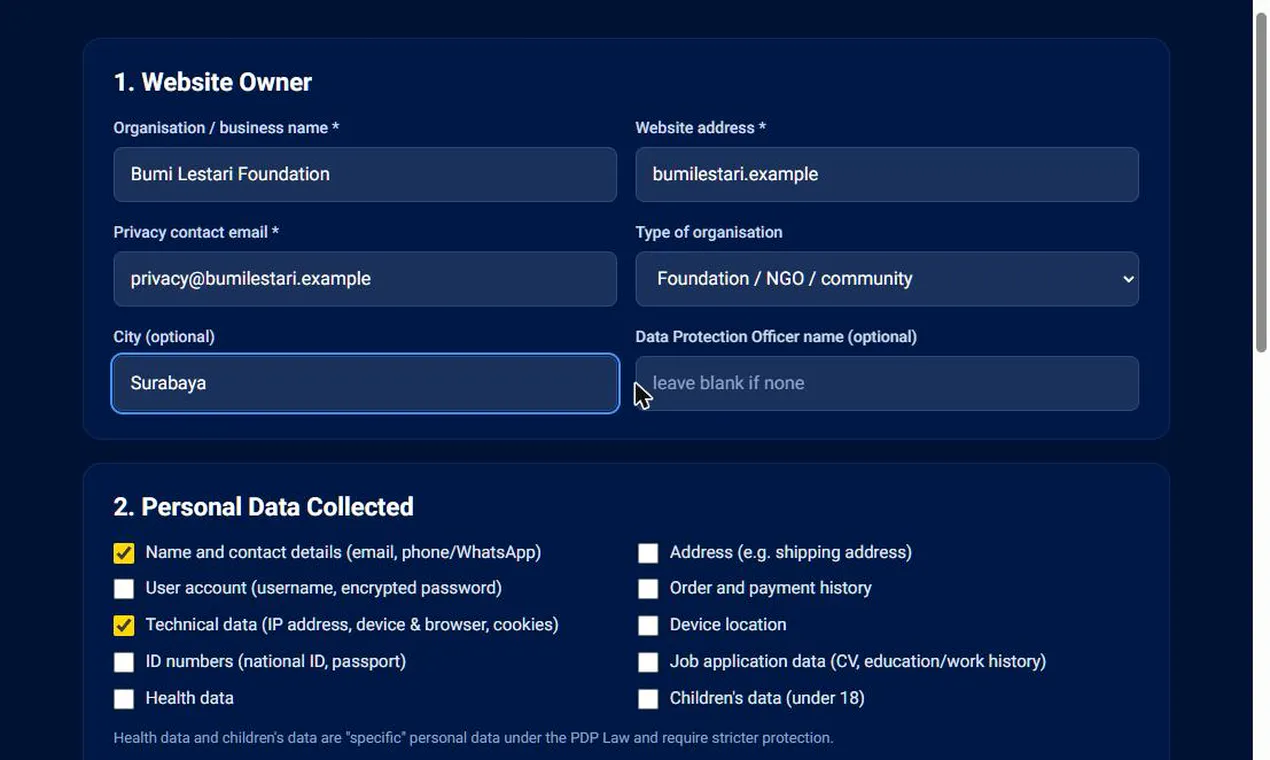Image resolution: width=1270 pixels, height=760 pixels.
Task: Check the Device location checkbox
Action: [648, 625]
